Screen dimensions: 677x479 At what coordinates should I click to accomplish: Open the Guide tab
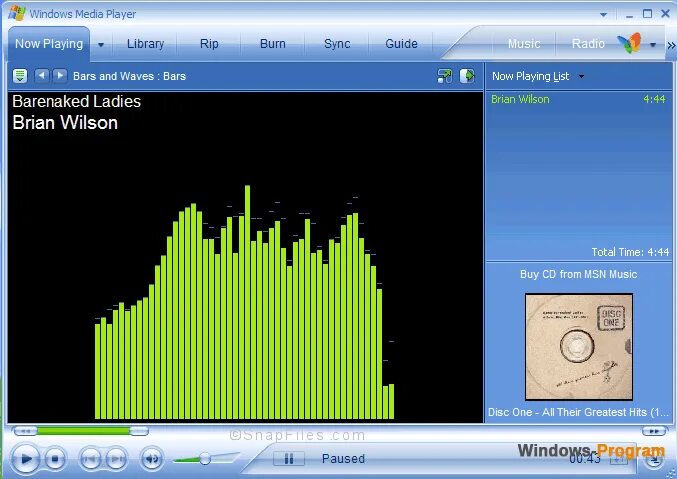click(x=401, y=44)
